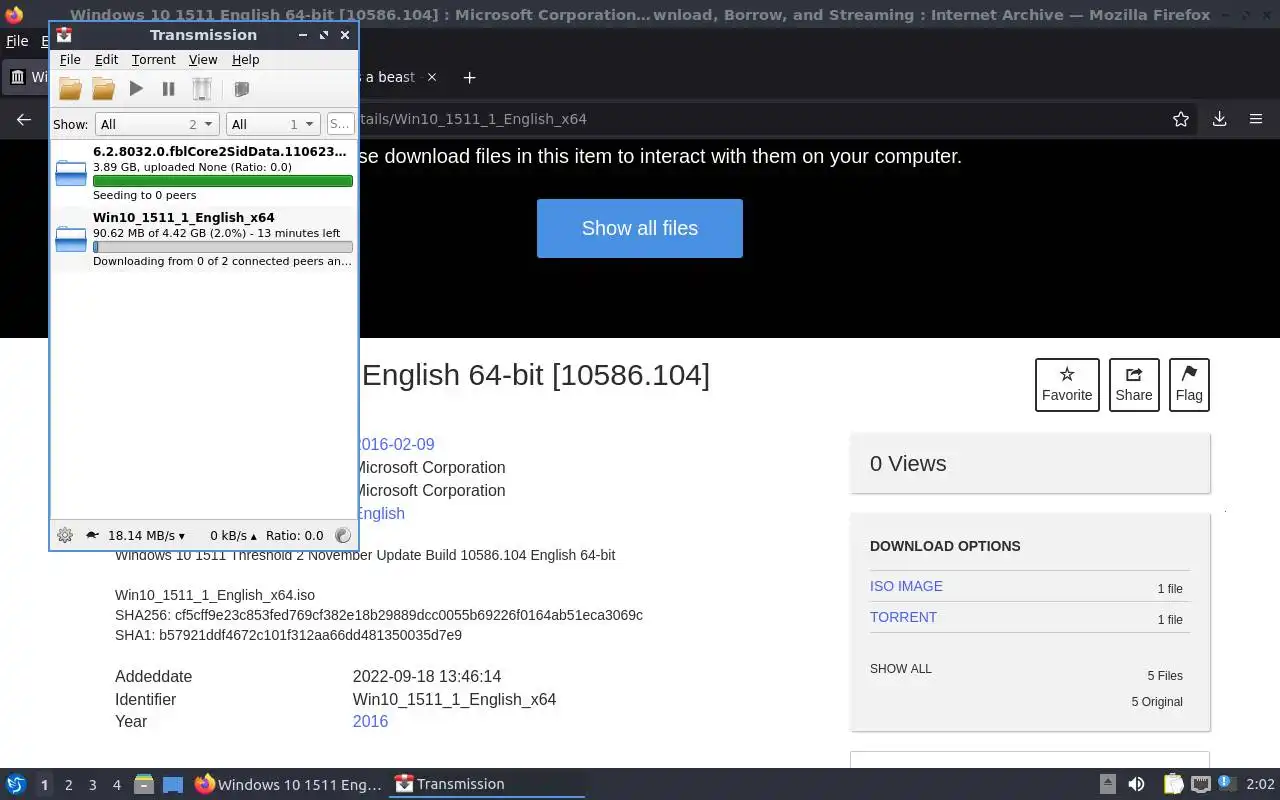Go back using the Firefox back arrow
Screen dimensions: 1280x800
pyautogui.click(x=24, y=119)
